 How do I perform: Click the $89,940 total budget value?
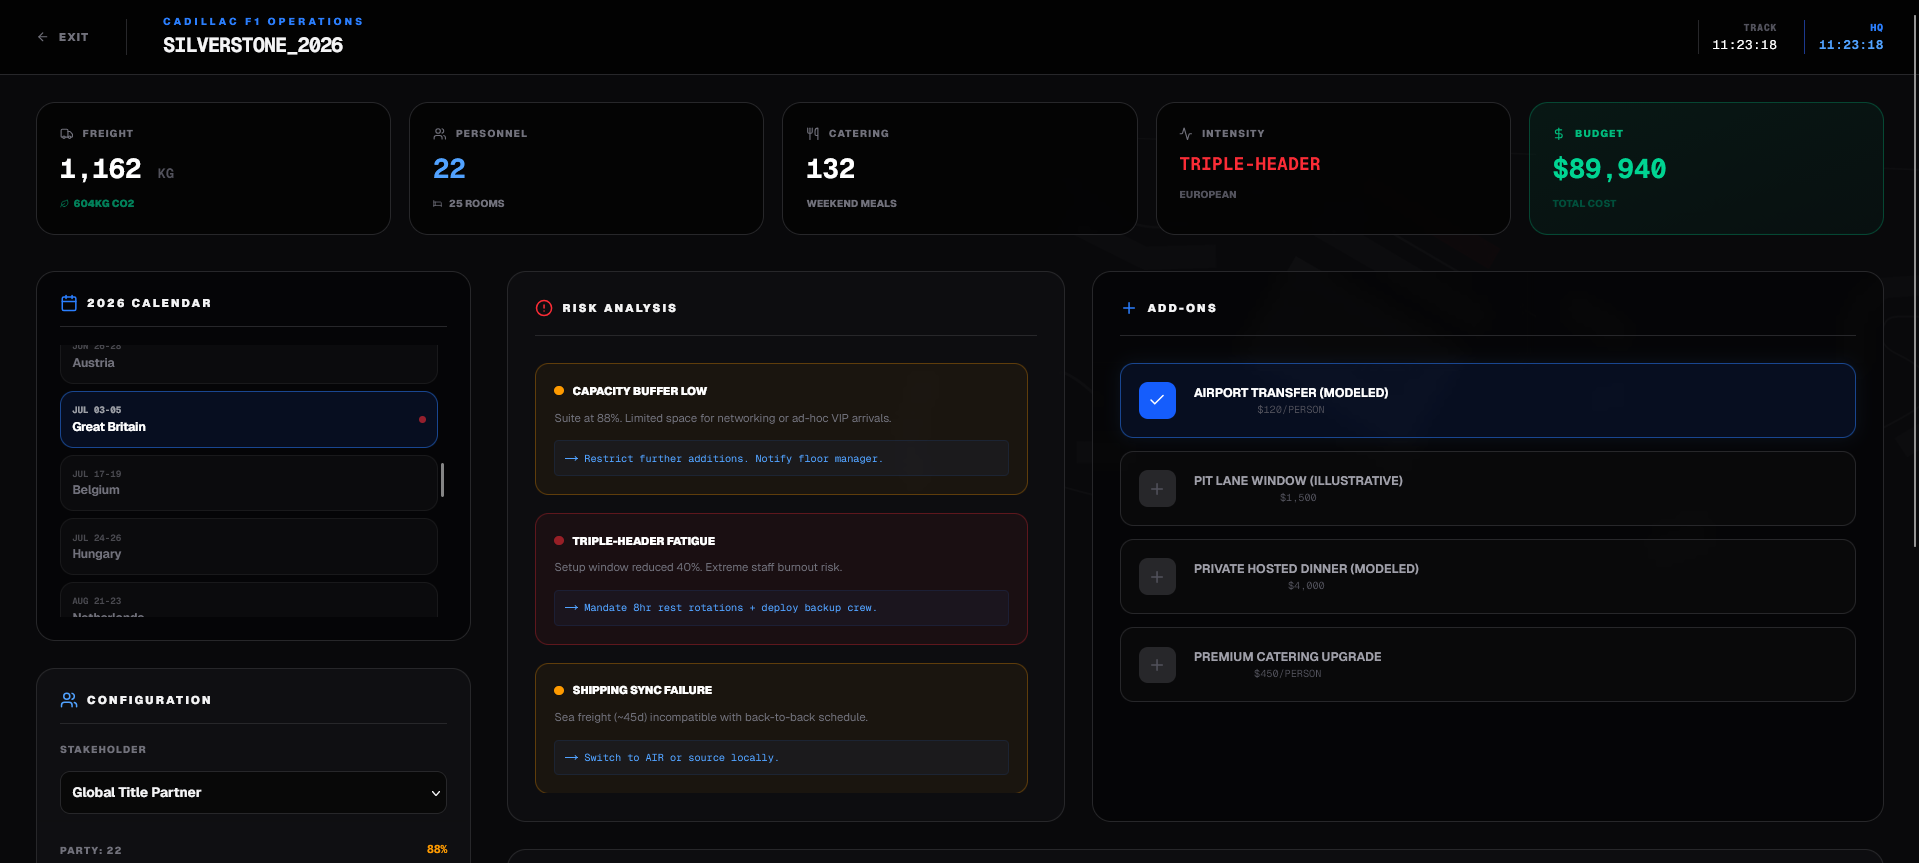coord(1609,169)
